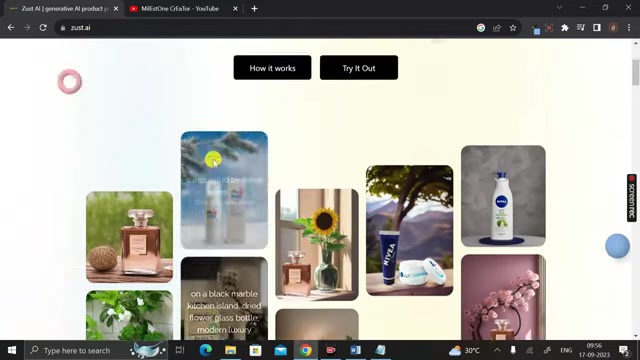Screen dimensions: 640x360
Task: Select the Nivea lotion bottle thumbnail
Action: (503, 196)
